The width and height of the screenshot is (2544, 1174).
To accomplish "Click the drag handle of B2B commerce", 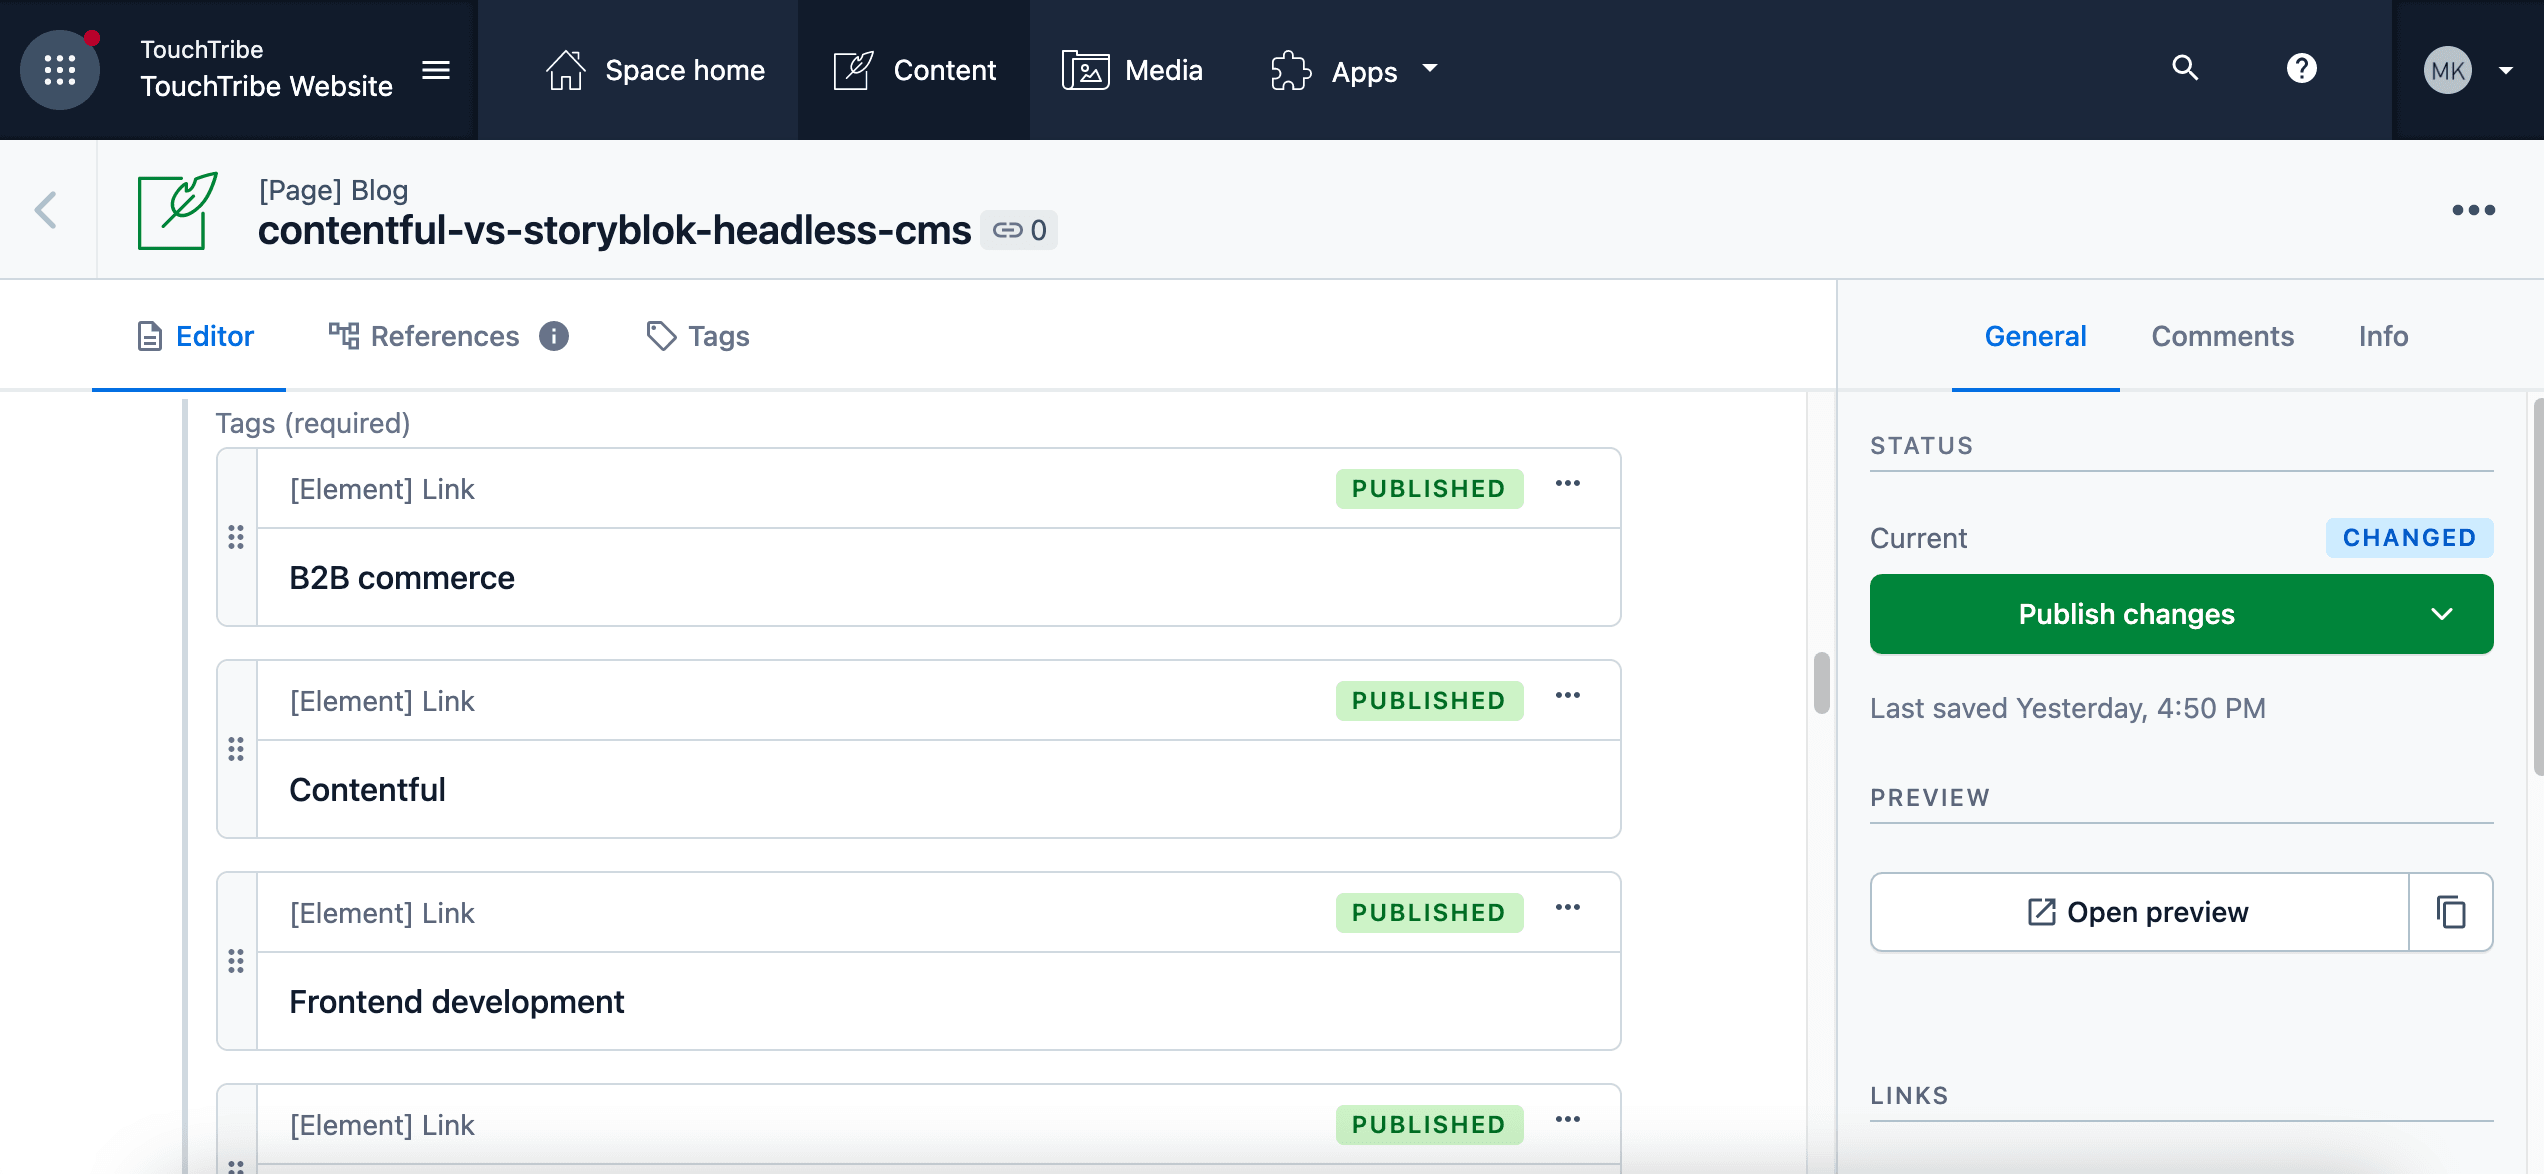I will (236, 537).
